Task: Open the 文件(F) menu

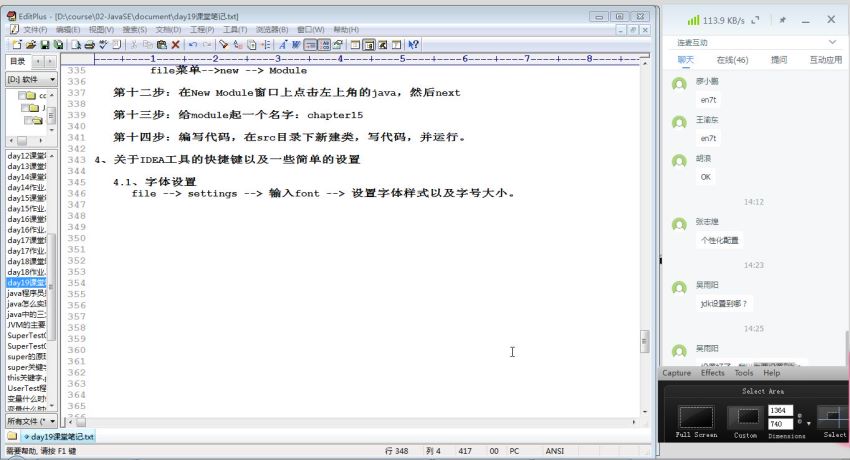Action: pos(35,29)
